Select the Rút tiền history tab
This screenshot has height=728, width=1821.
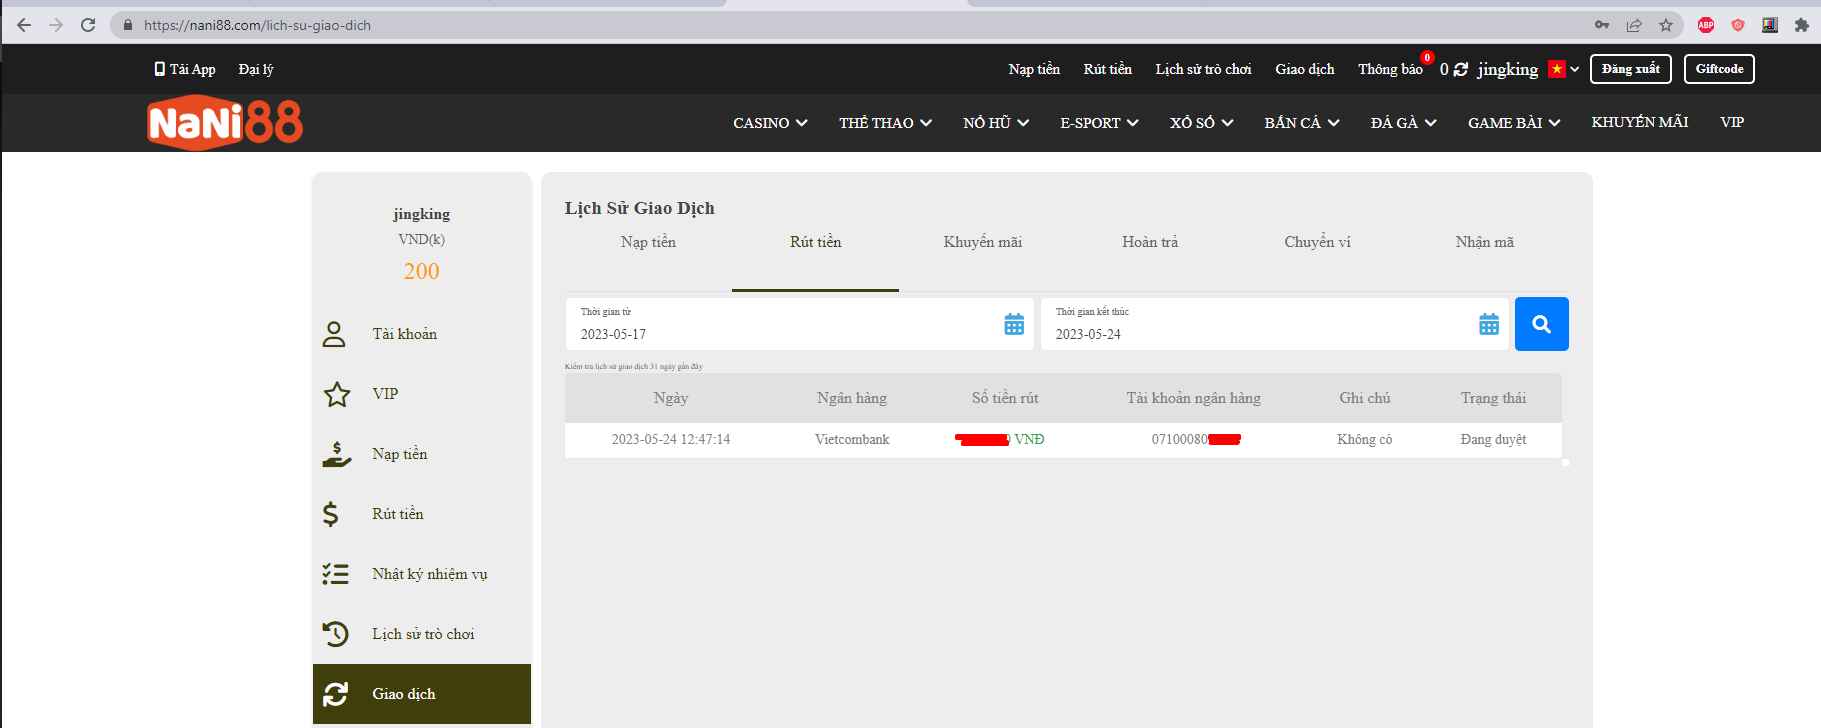point(815,242)
